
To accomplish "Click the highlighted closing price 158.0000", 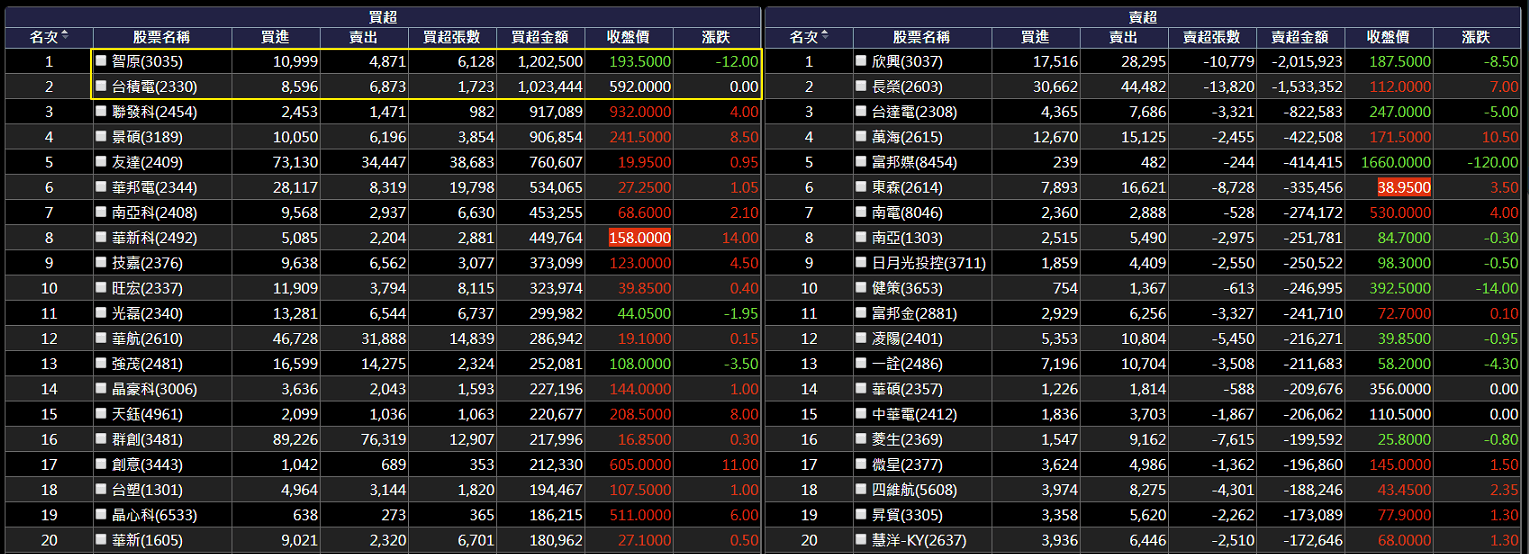I will click(640, 238).
